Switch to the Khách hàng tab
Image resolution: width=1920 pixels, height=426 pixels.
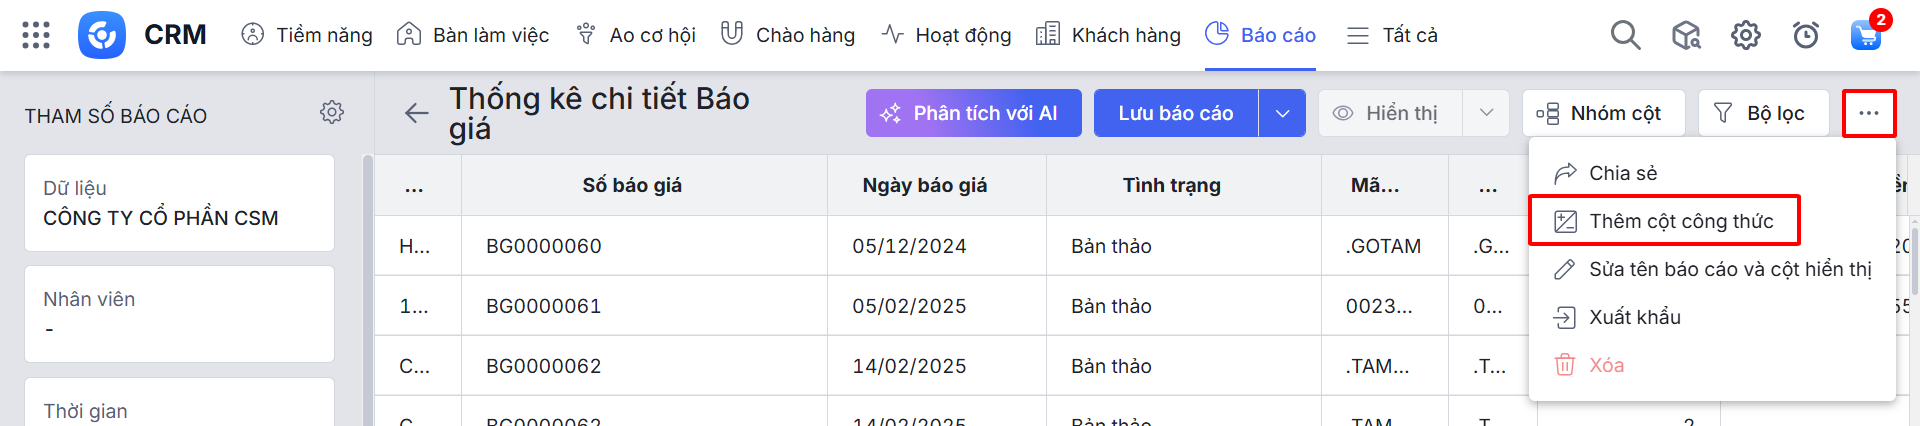(1108, 35)
